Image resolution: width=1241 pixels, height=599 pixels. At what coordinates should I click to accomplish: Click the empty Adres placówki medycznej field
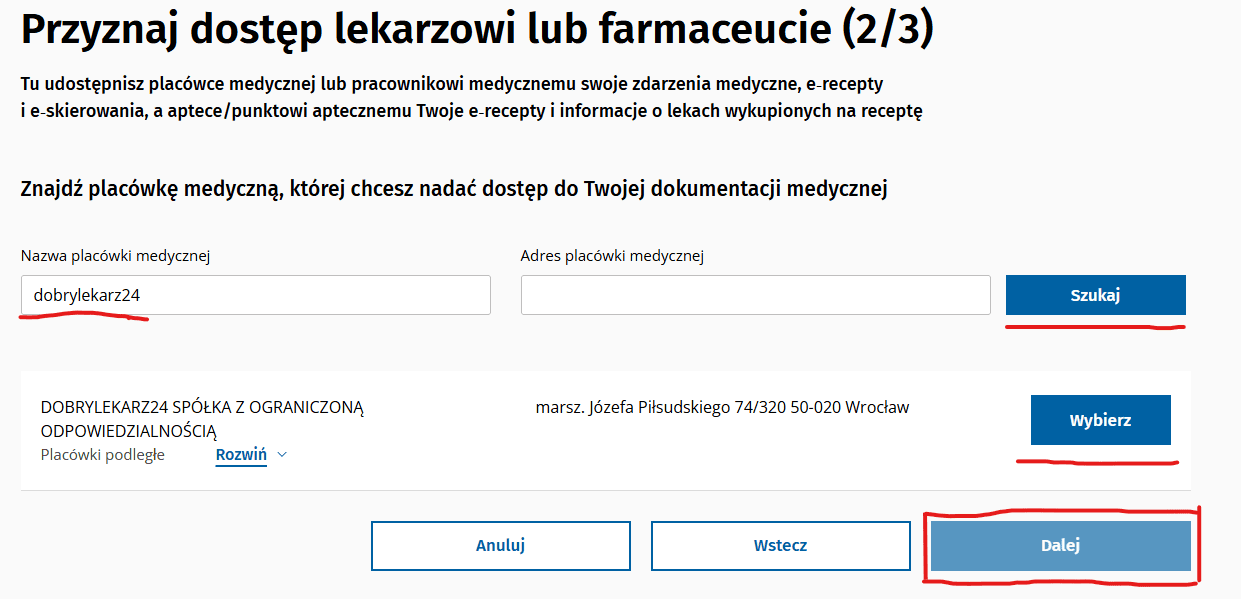click(x=755, y=295)
